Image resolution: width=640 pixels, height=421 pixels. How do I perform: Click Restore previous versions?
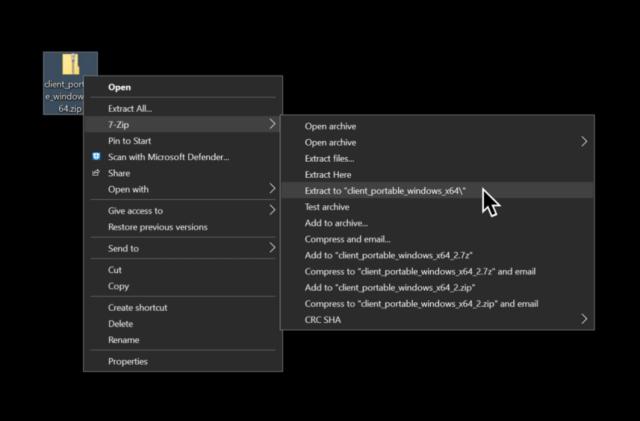coord(158,227)
